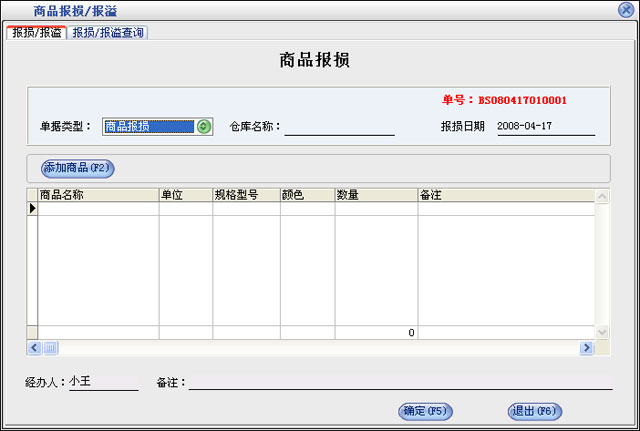Click the table's vertical scroll up arrow
This screenshot has width=640, height=431.
pos(602,196)
